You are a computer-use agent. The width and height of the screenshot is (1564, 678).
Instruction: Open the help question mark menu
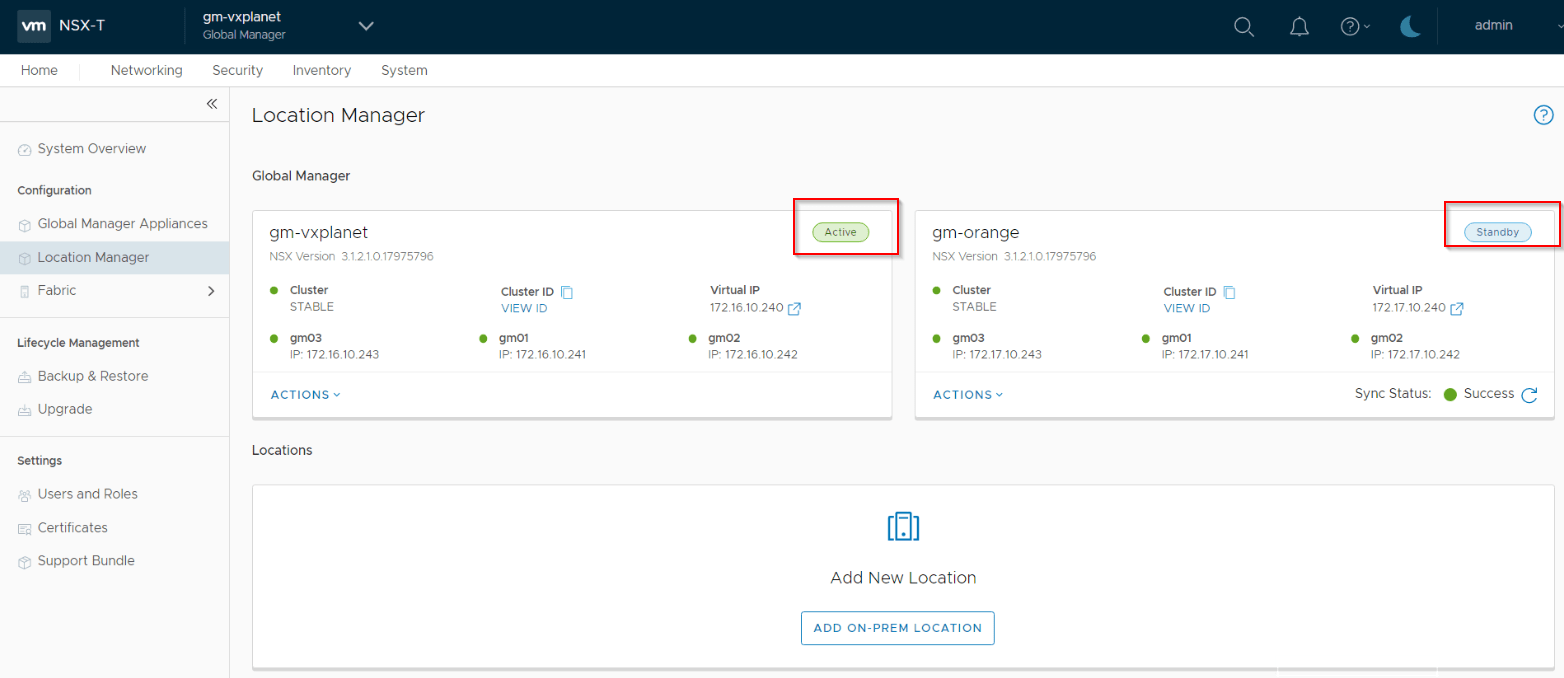pos(1355,27)
